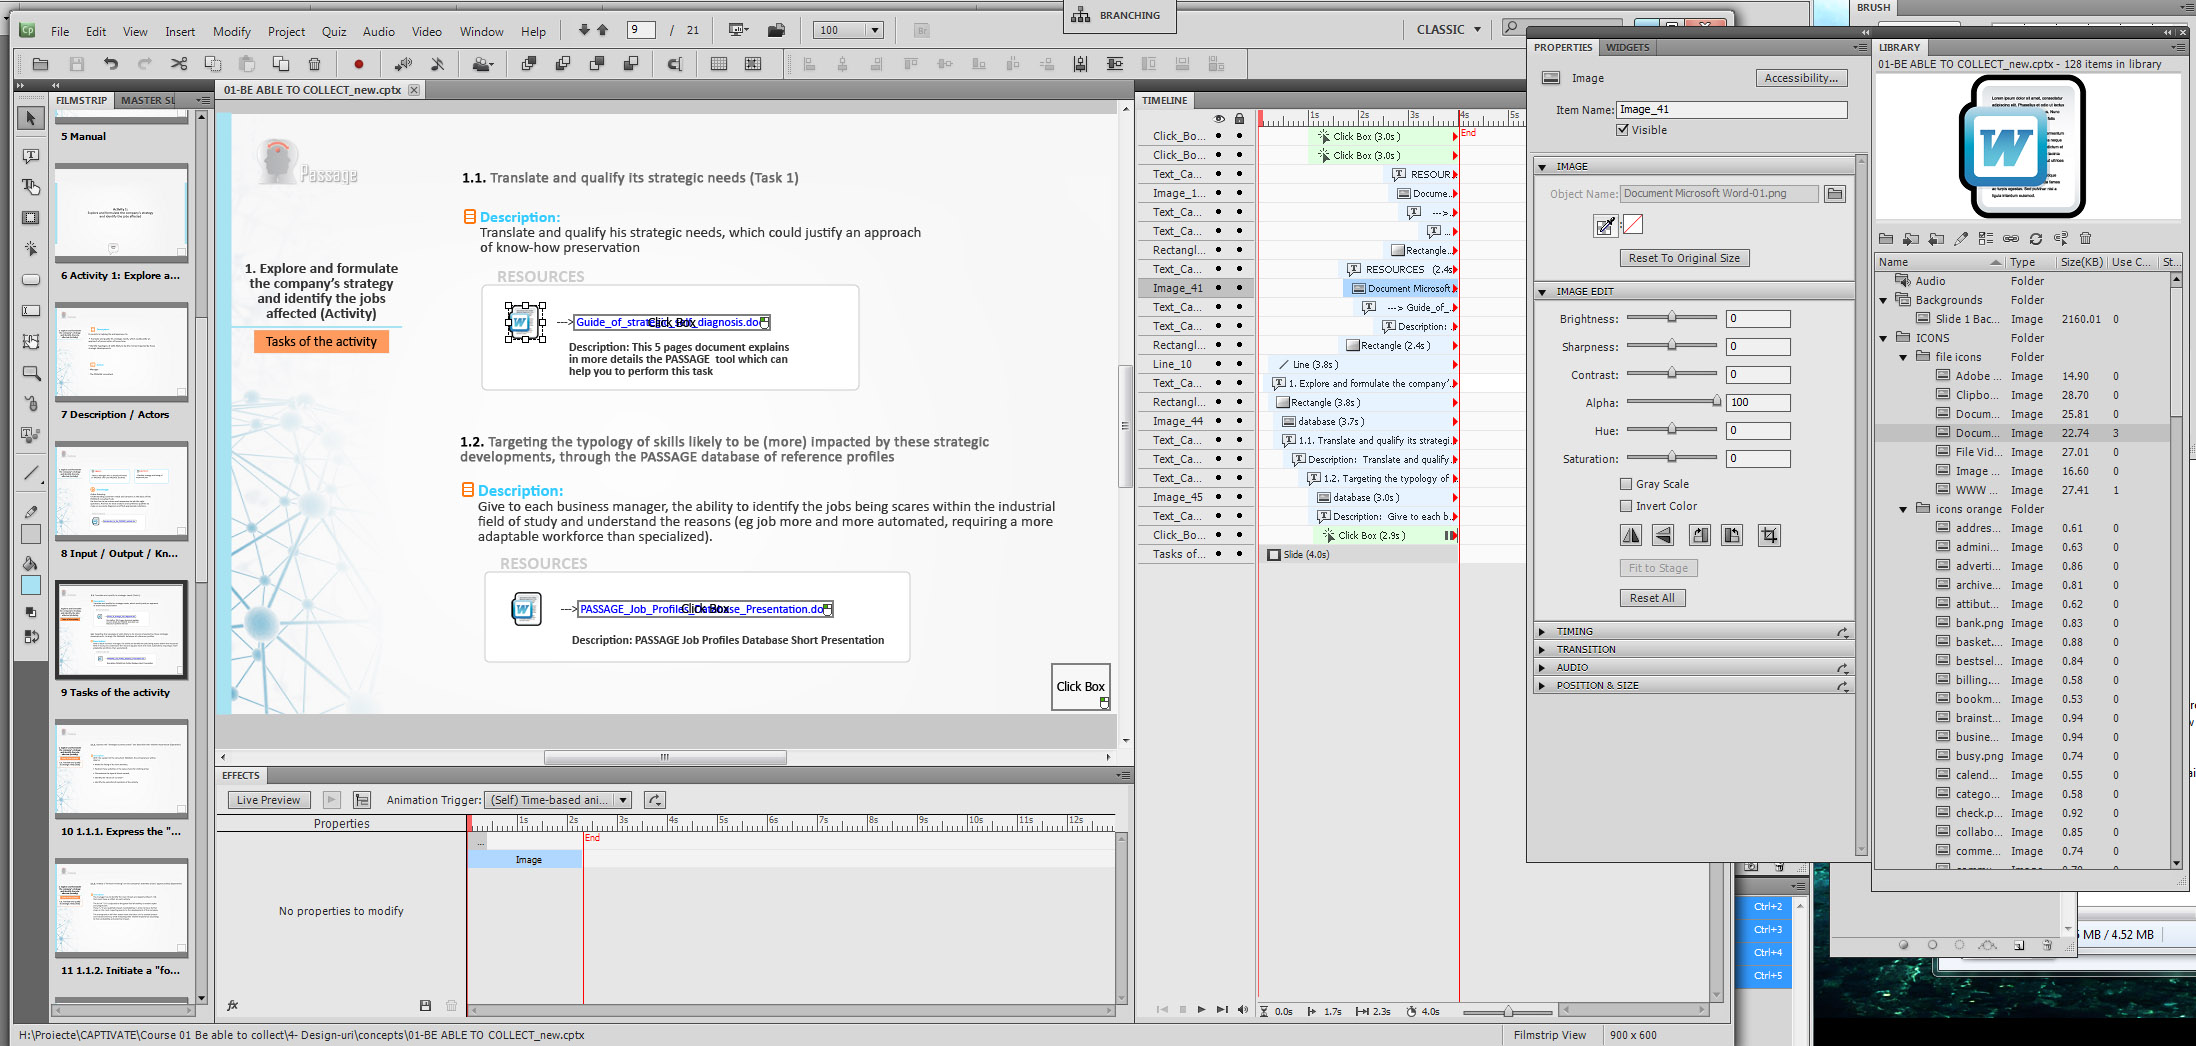Uncheck the Visible checkbox
This screenshot has height=1046, width=2196.
[x=1623, y=130]
